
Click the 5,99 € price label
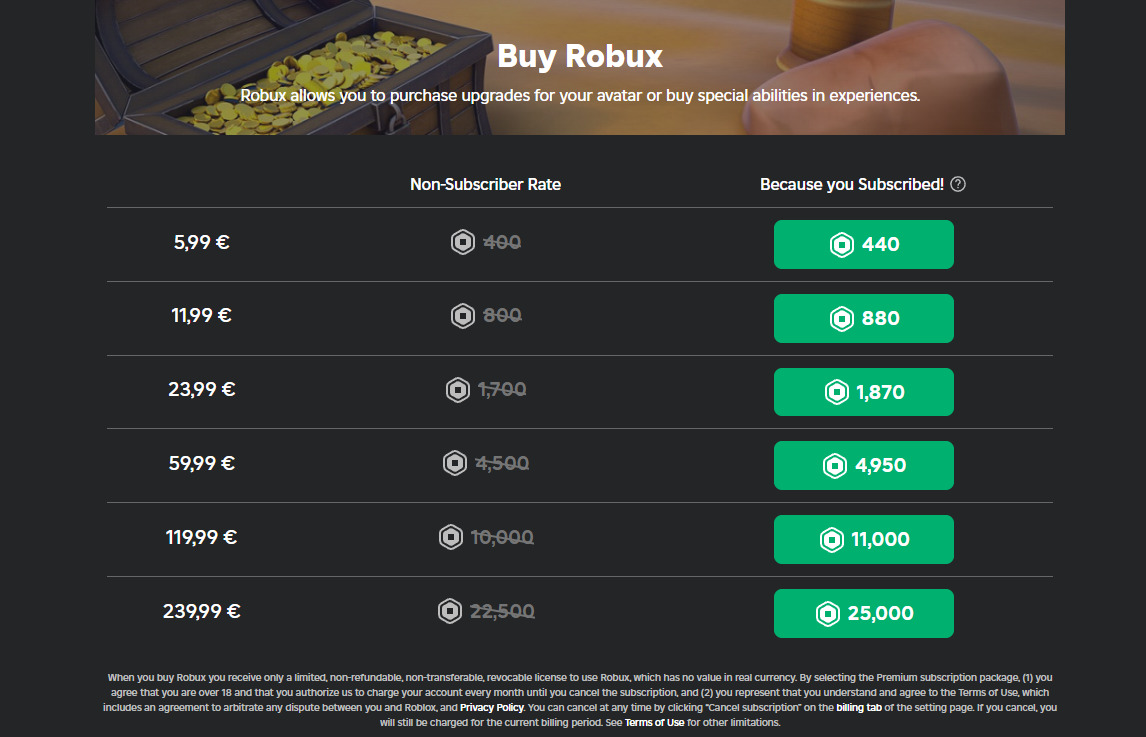201,242
